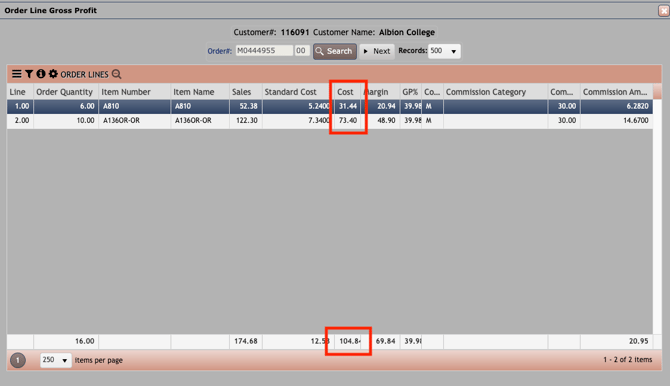The height and width of the screenshot is (386, 670).
Task: Click the order suffix field showing 00
Action: pos(301,50)
